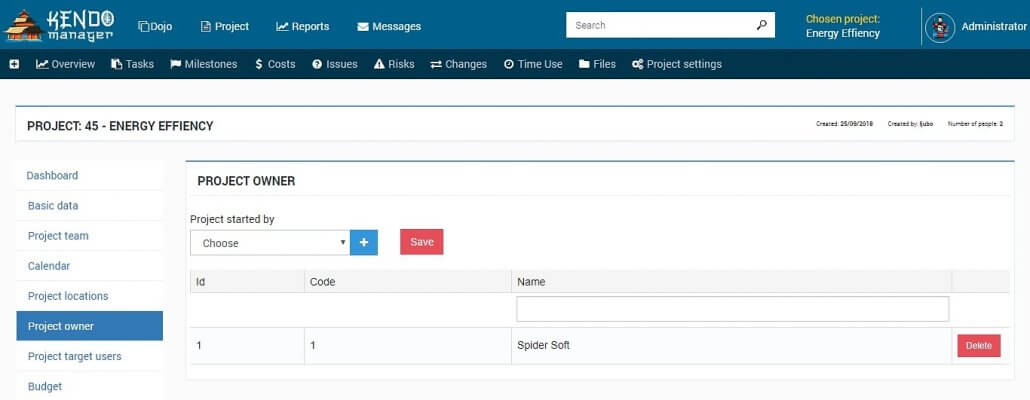1030x400 pixels.
Task: Open the Milestones flag section
Action: (204, 64)
